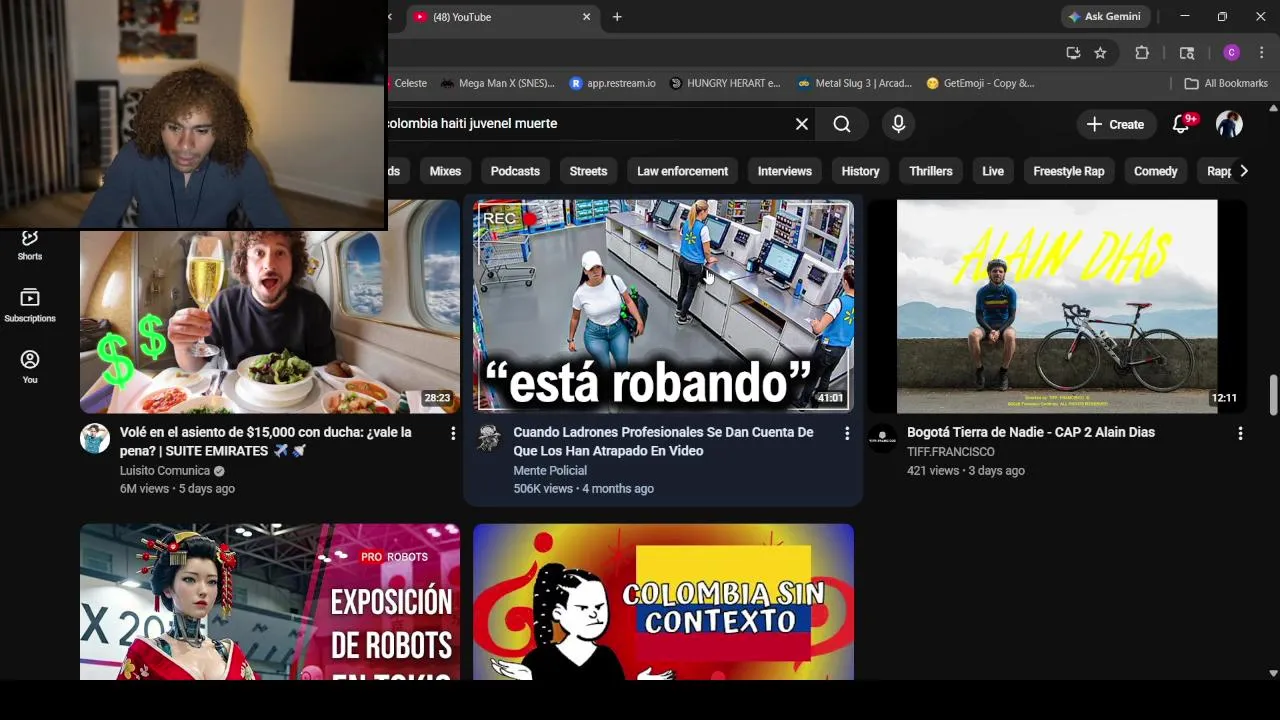This screenshot has height=720, width=1280.
Task: Open the Exposición de Robots thumbnail
Action: click(270, 602)
